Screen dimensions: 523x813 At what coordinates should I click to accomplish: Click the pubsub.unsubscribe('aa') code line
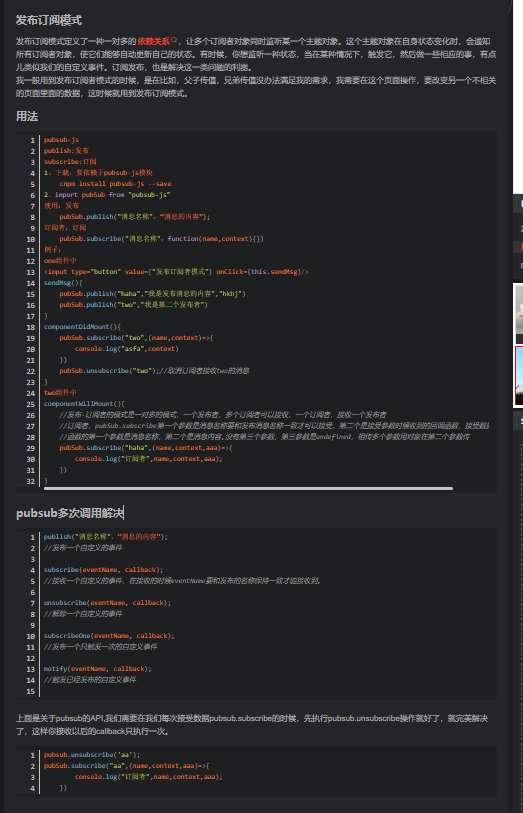point(92,755)
